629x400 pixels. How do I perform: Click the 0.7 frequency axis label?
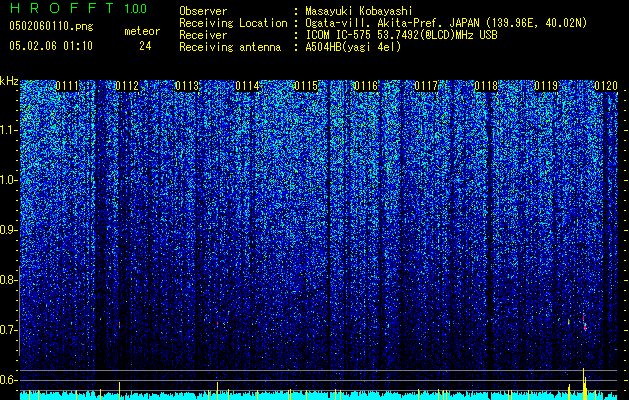point(9,330)
